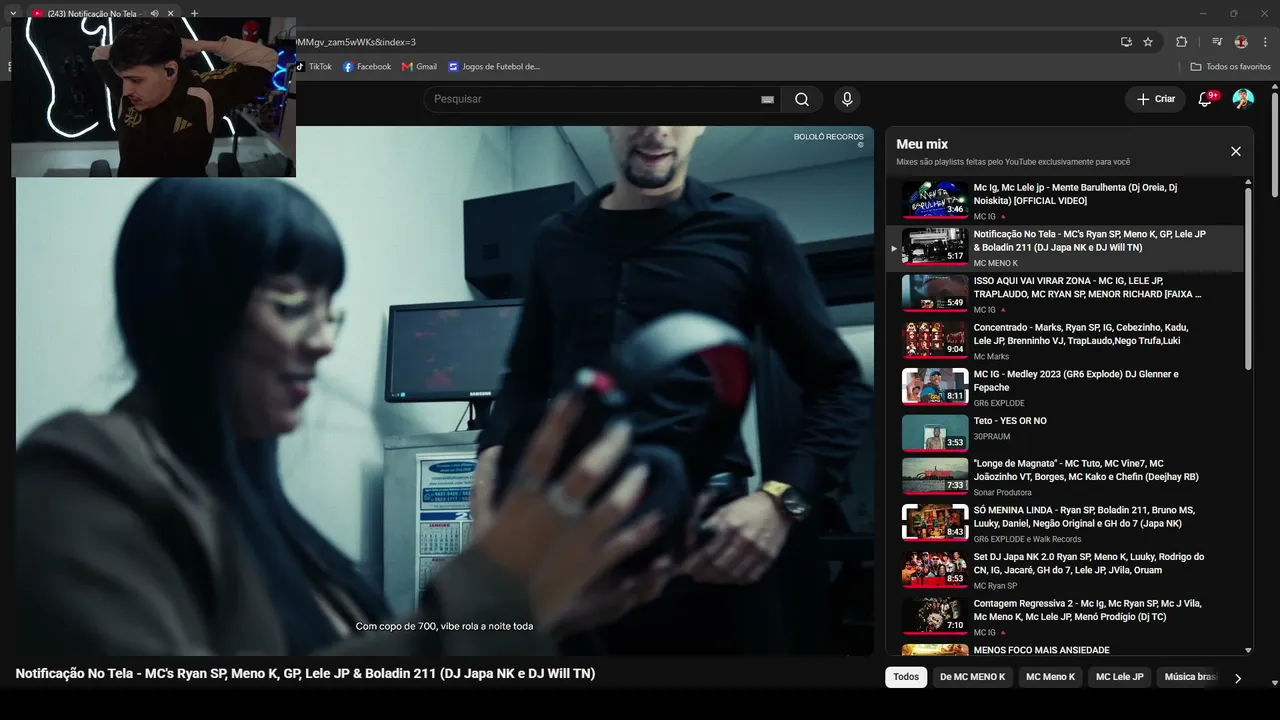Viewport: 1280px width, 720px height.
Task: Open the Chrome profile avatar
Action: point(1241,42)
